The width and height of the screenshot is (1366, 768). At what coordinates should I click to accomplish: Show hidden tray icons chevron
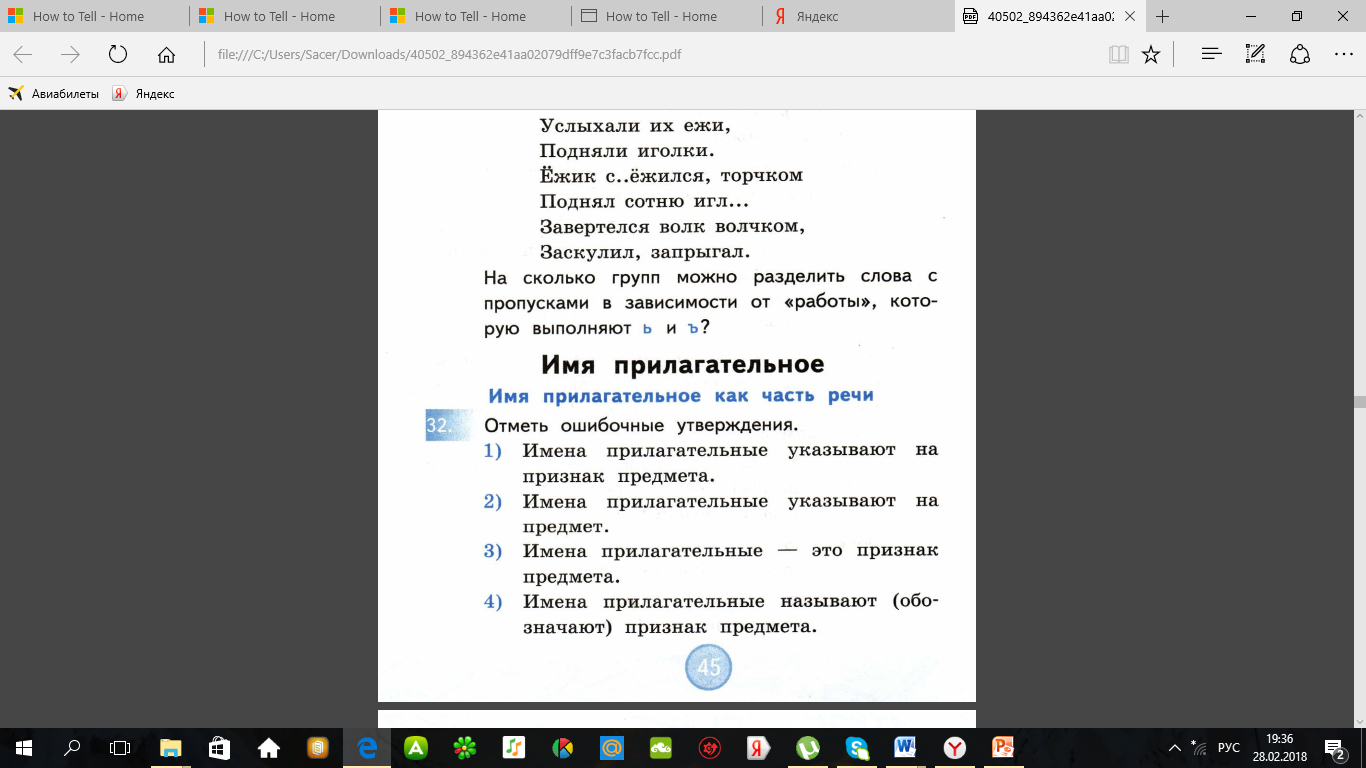(x=1175, y=747)
